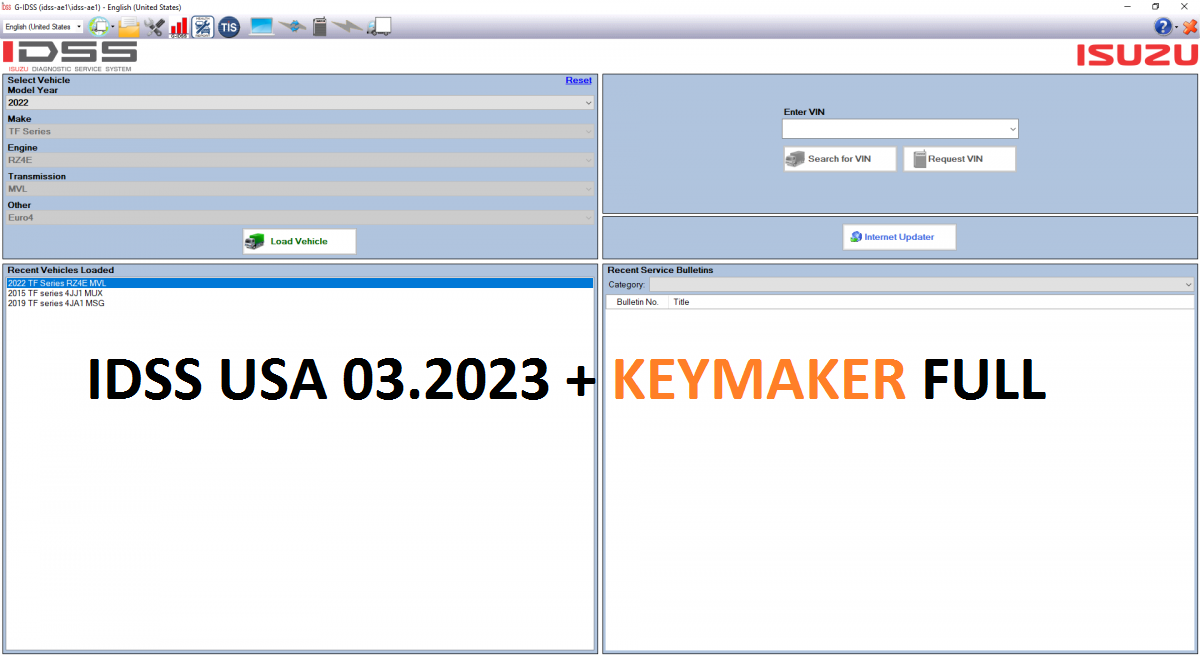The width and height of the screenshot is (1200, 656).
Task: Select 2015 TF series 4JJ1 MUX entry
Action: point(55,293)
